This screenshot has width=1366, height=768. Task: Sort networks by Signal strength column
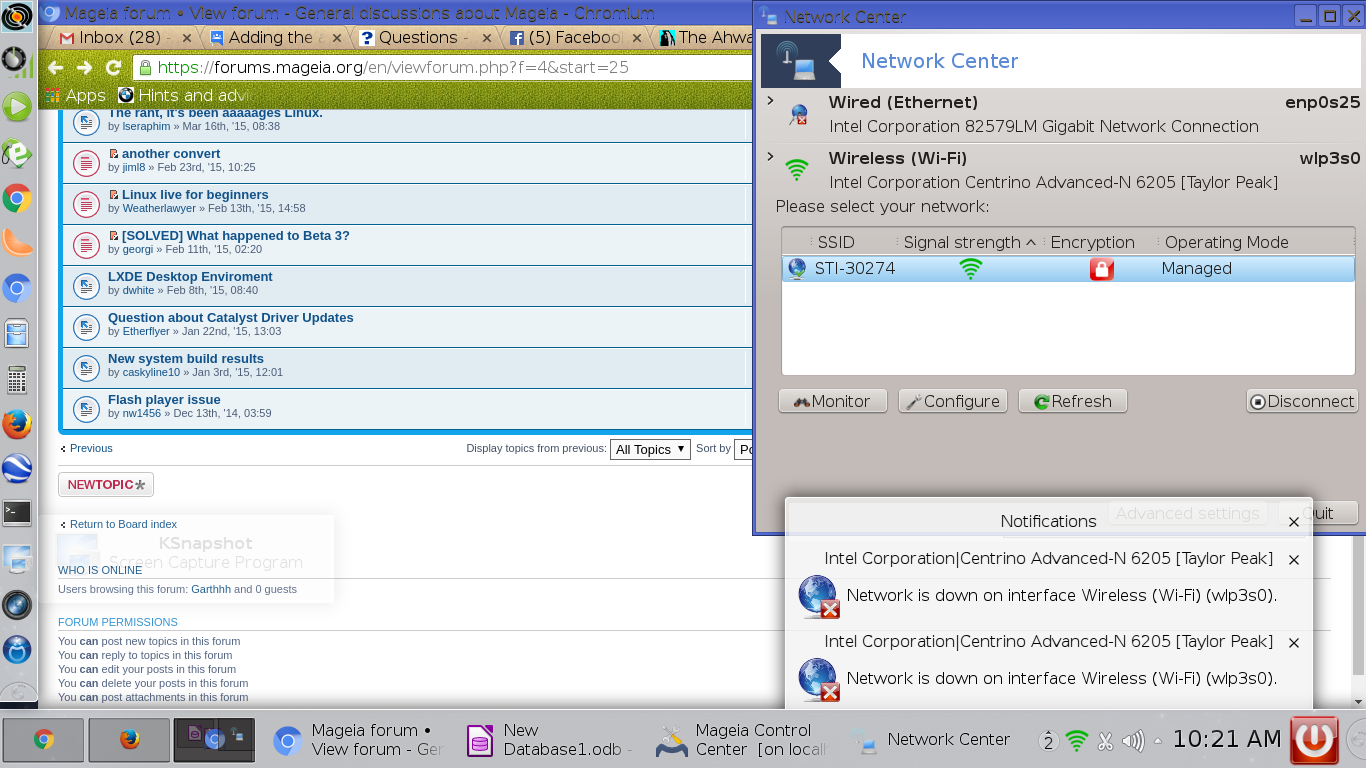969,242
